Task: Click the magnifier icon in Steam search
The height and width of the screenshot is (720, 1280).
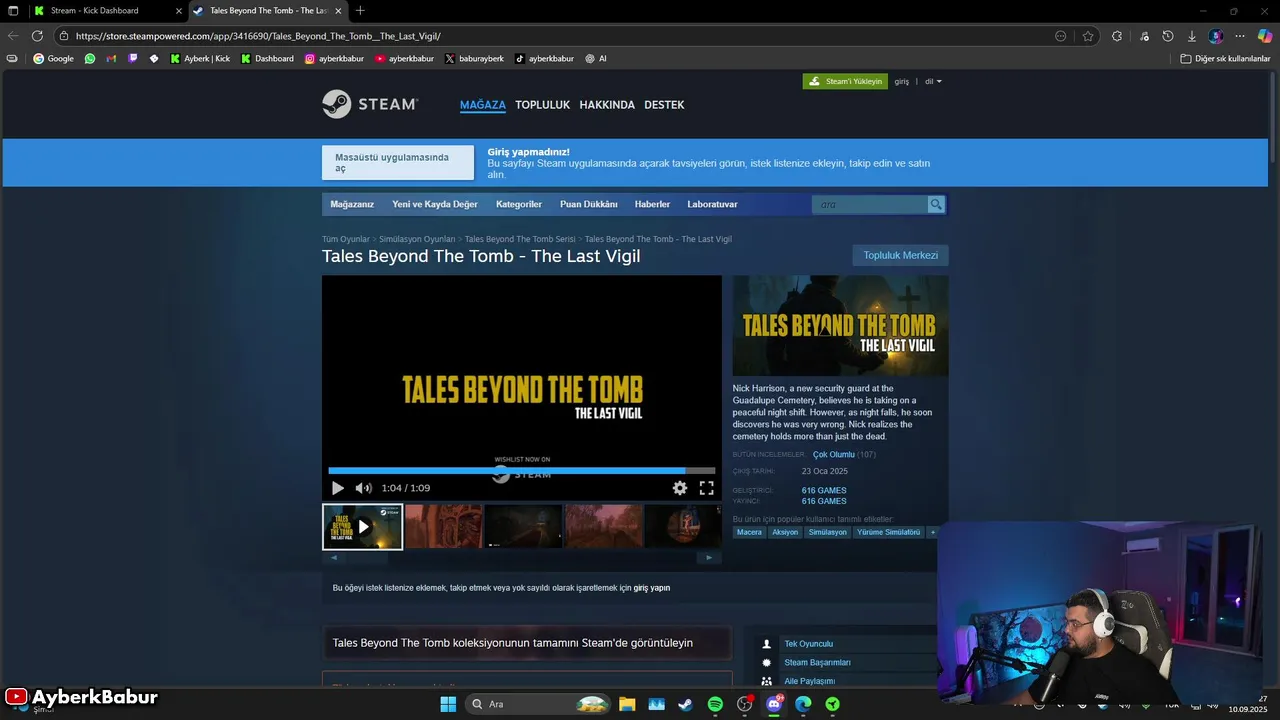Action: click(x=936, y=204)
